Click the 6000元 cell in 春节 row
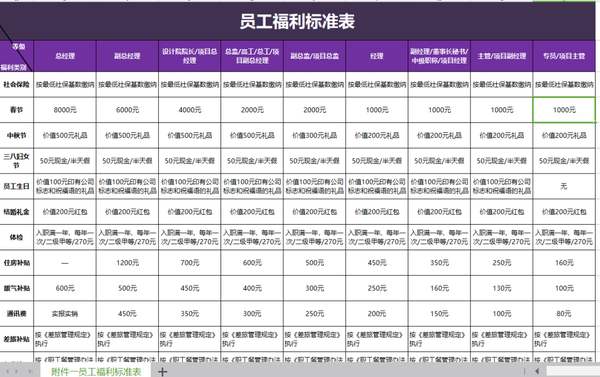The width and height of the screenshot is (600, 377). click(127, 110)
